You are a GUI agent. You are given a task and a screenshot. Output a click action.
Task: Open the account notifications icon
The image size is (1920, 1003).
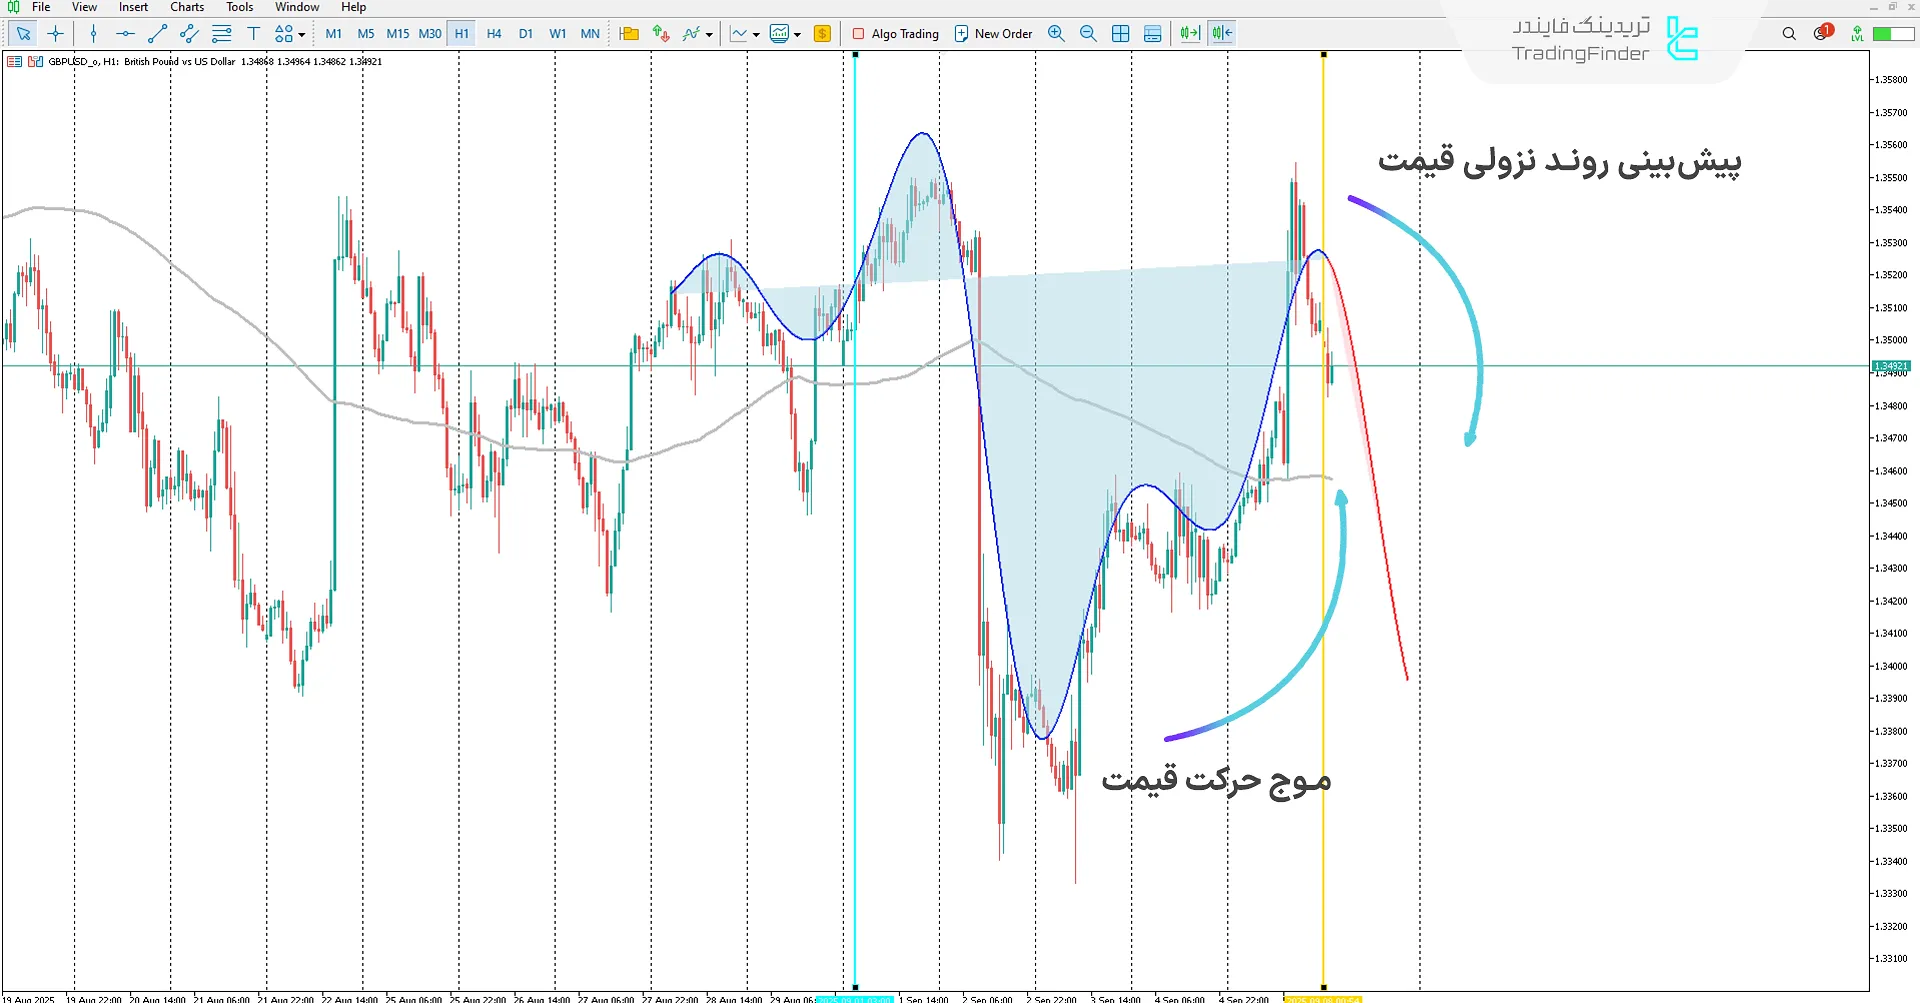(1822, 33)
